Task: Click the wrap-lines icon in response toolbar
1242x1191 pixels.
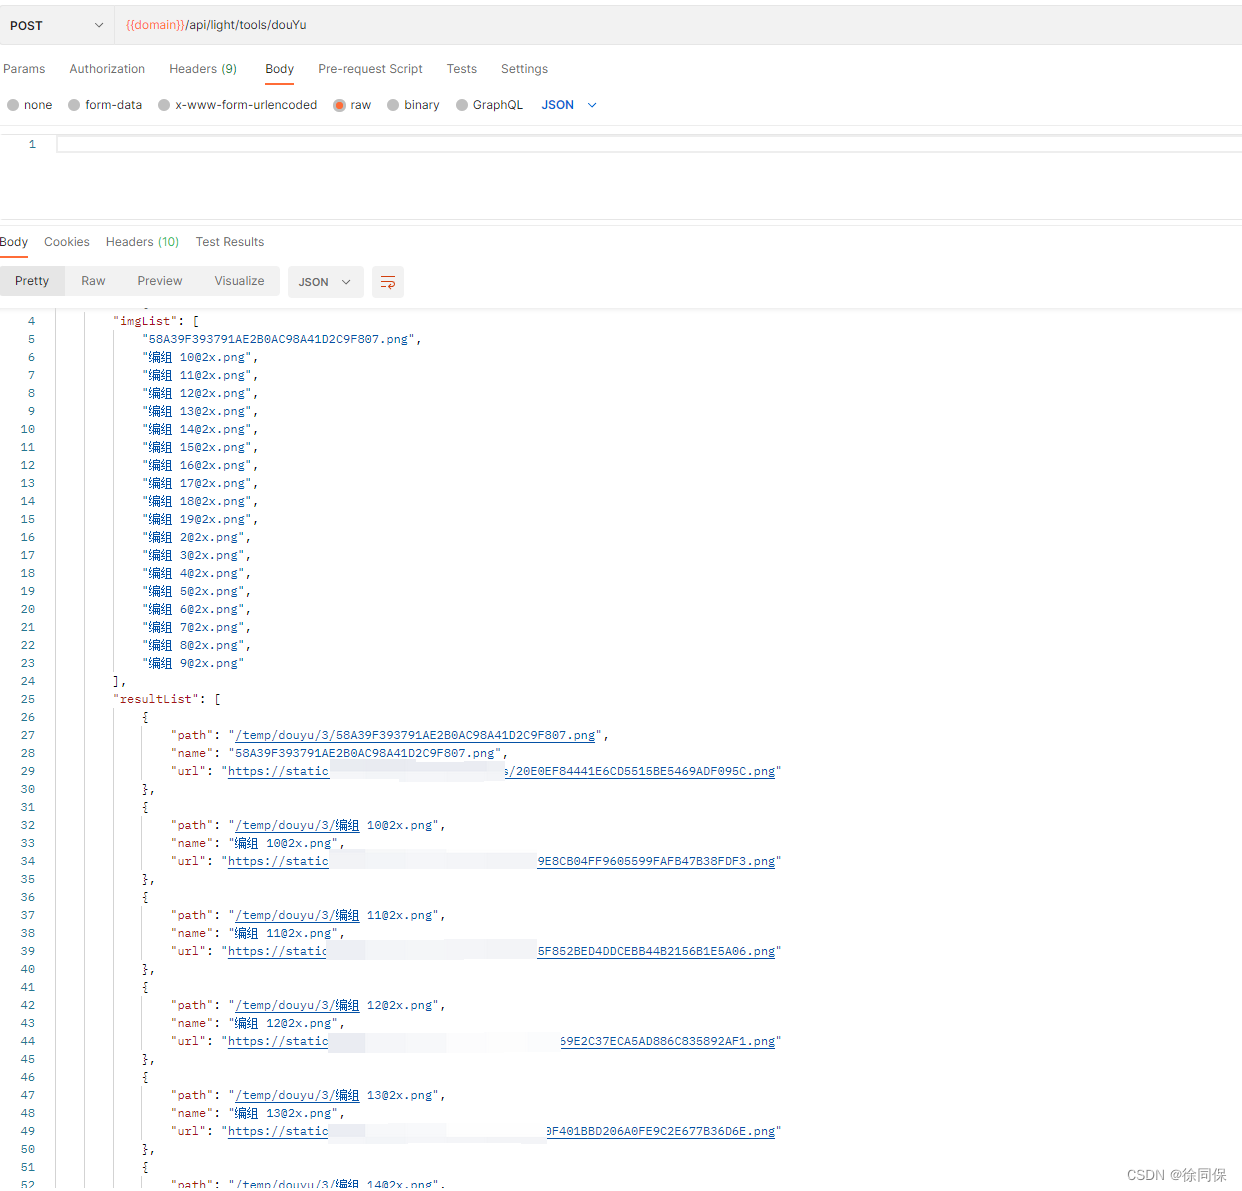Action: (x=388, y=282)
